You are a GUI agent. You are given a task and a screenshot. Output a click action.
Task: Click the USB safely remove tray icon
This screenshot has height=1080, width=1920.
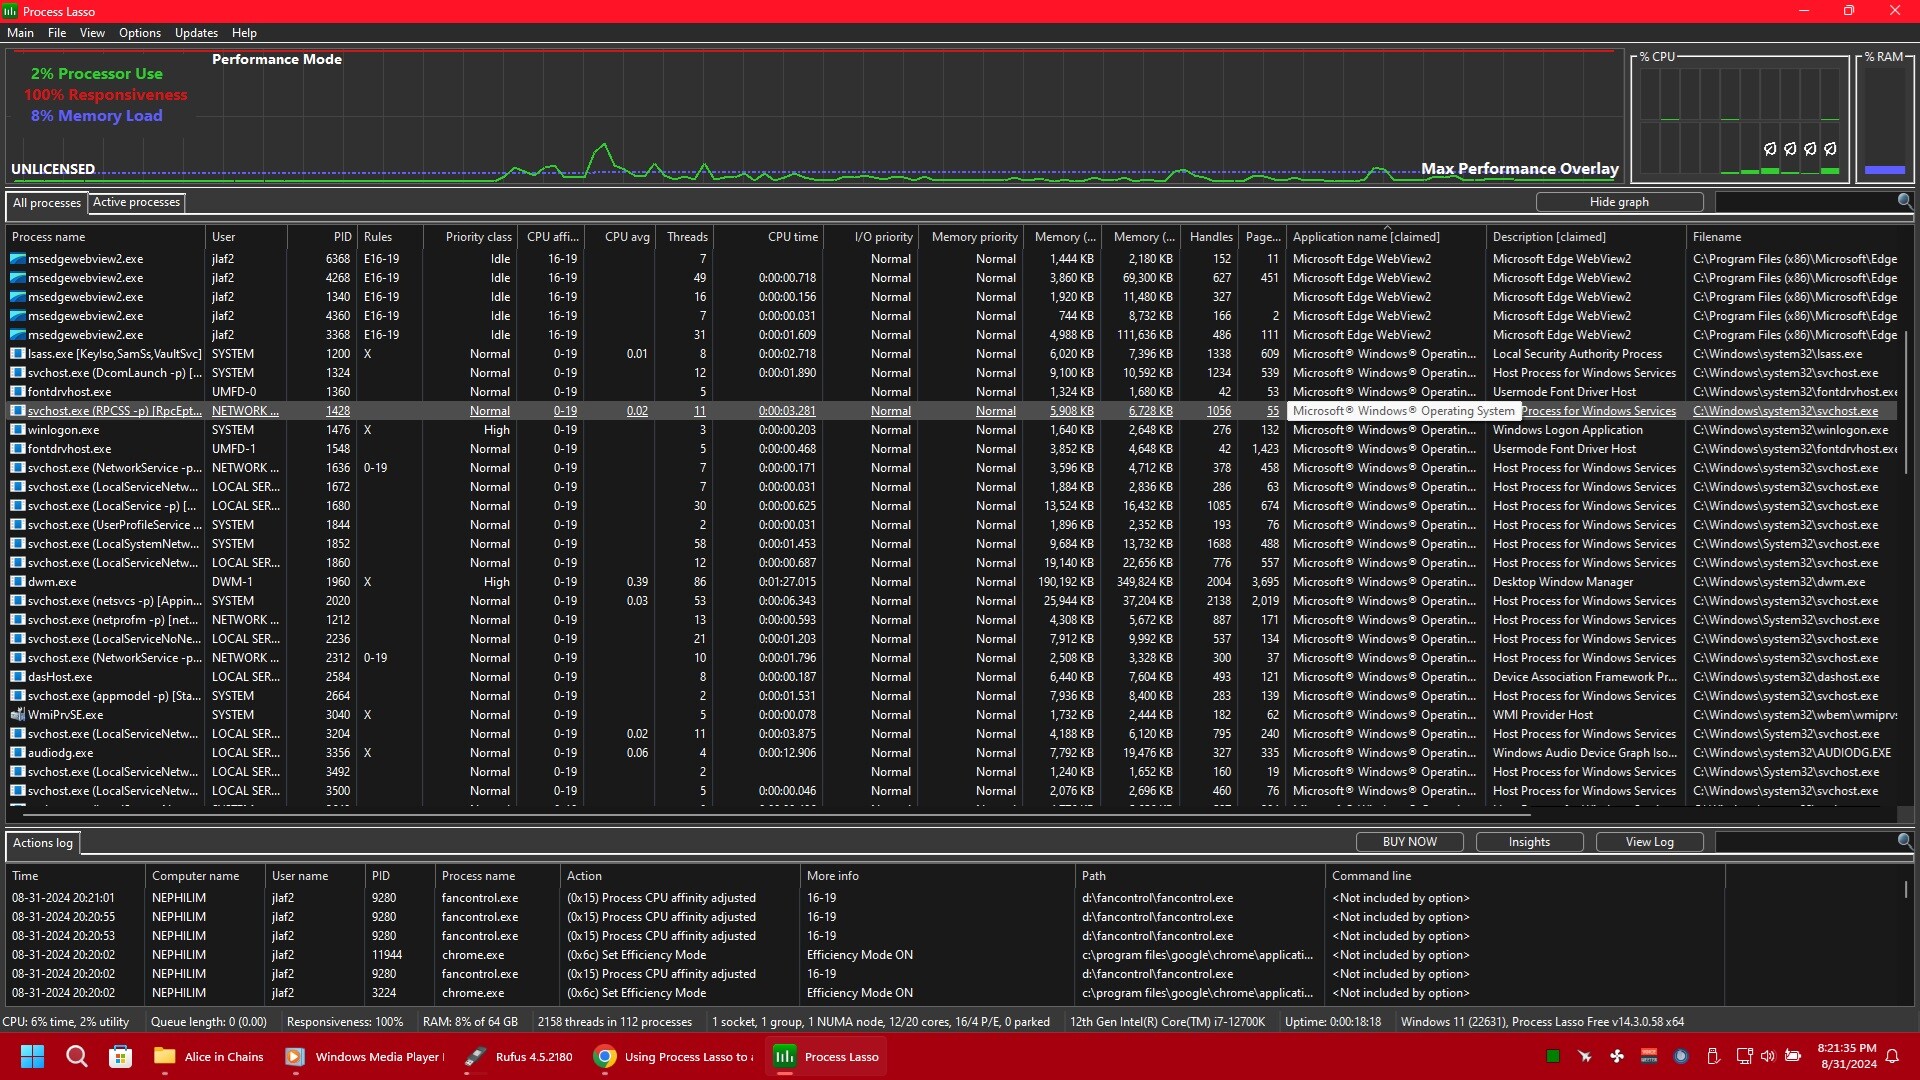[x=1713, y=1057]
